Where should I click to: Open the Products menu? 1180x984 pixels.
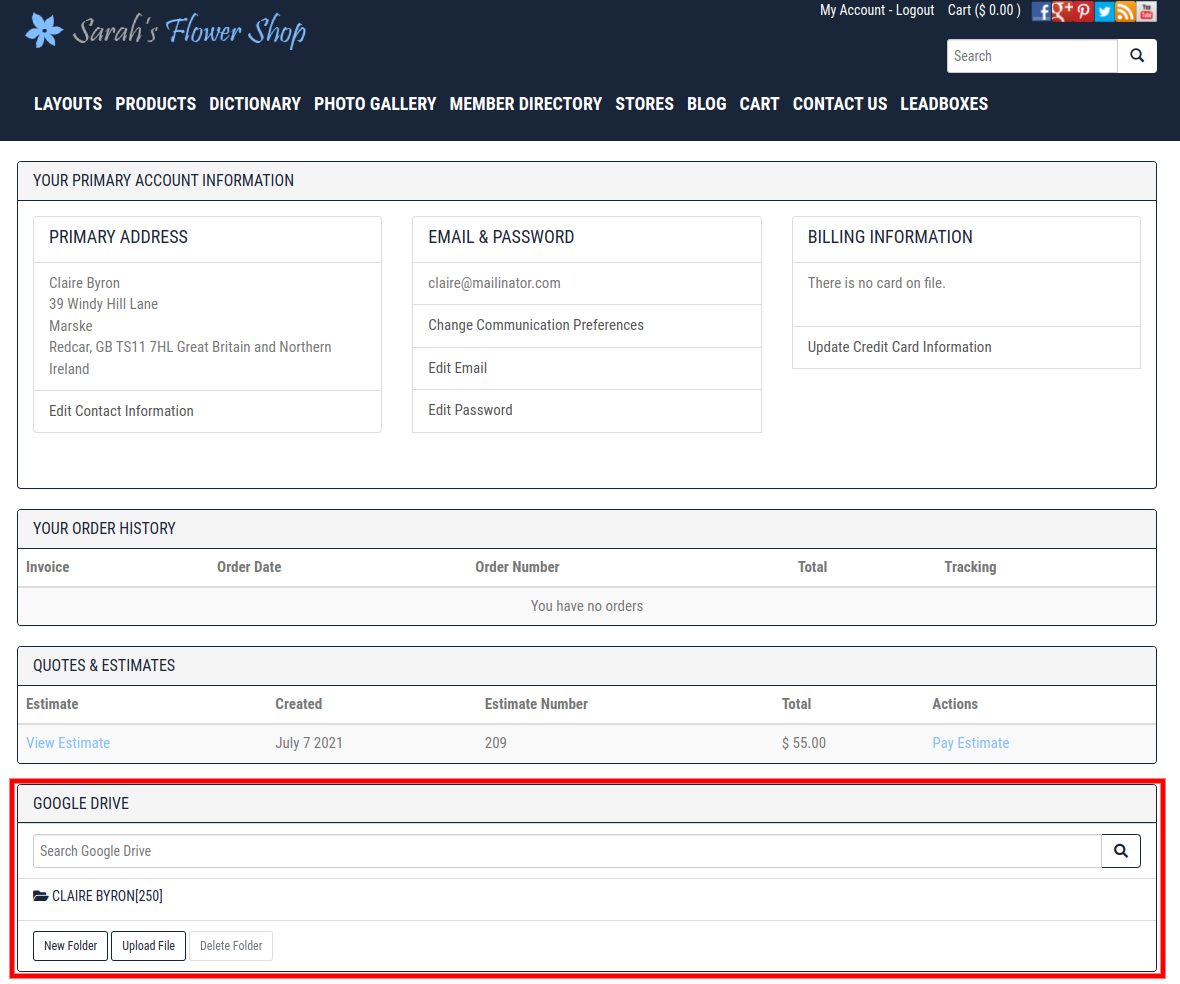pyautogui.click(x=156, y=104)
